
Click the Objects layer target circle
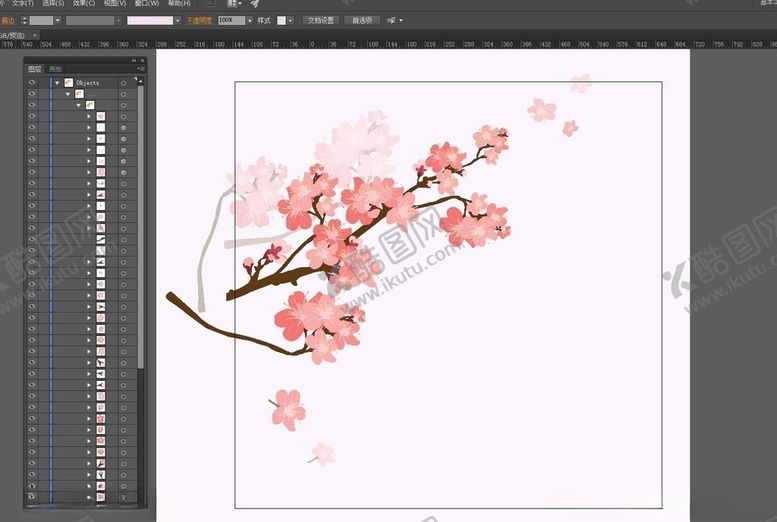click(123, 83)
